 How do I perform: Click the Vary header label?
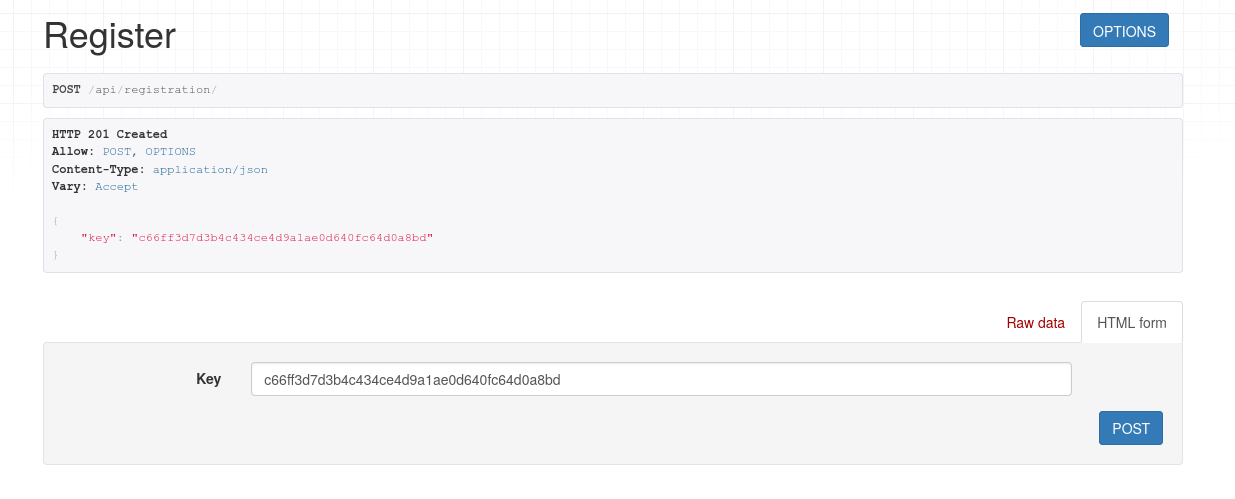coord(69,187)
